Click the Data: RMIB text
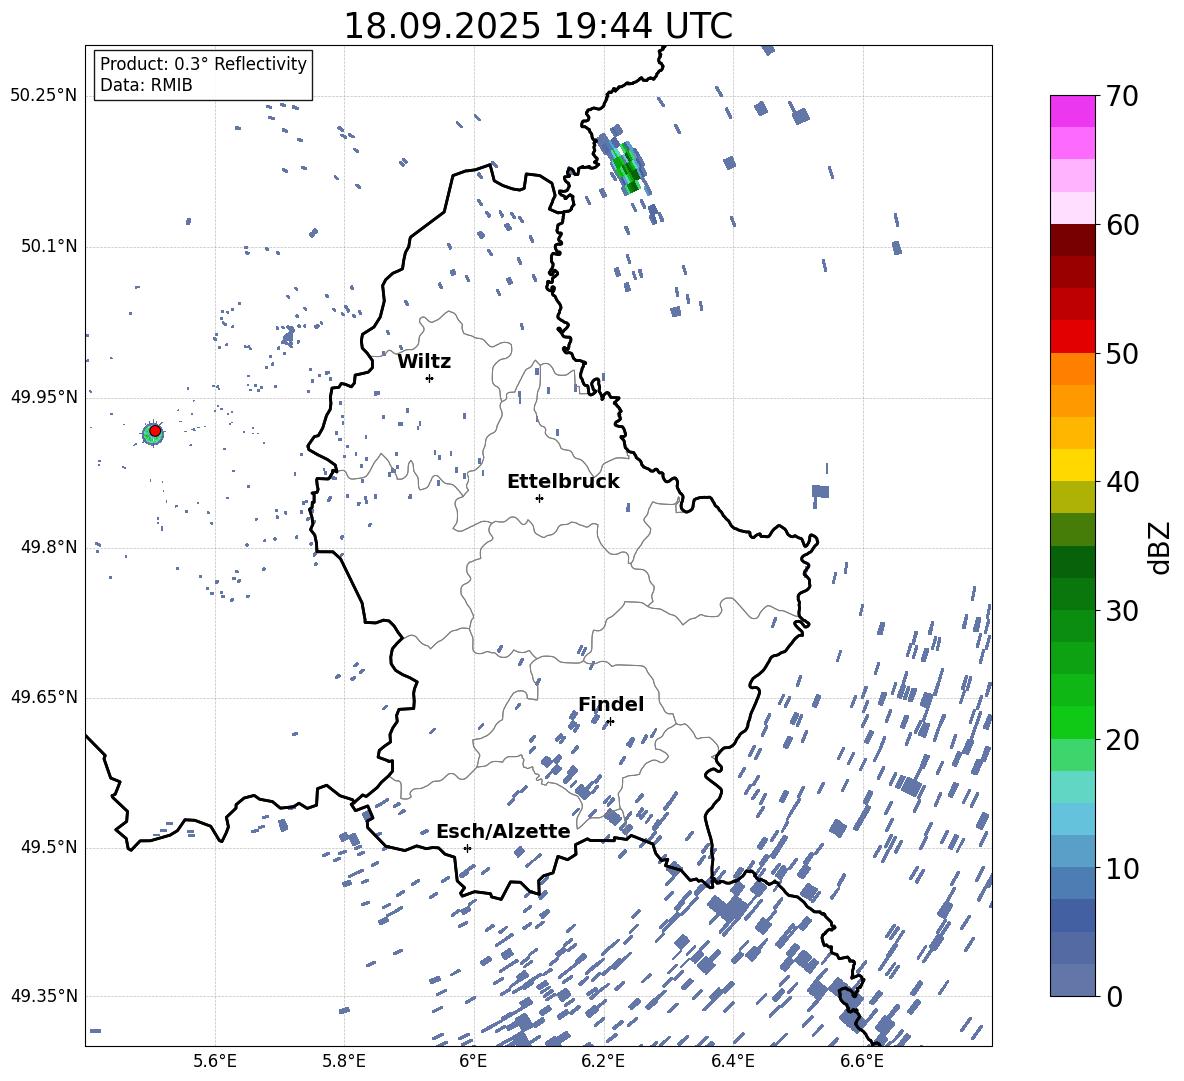Viewport: 1184px width, 1081px height. (x=146, y=85)
